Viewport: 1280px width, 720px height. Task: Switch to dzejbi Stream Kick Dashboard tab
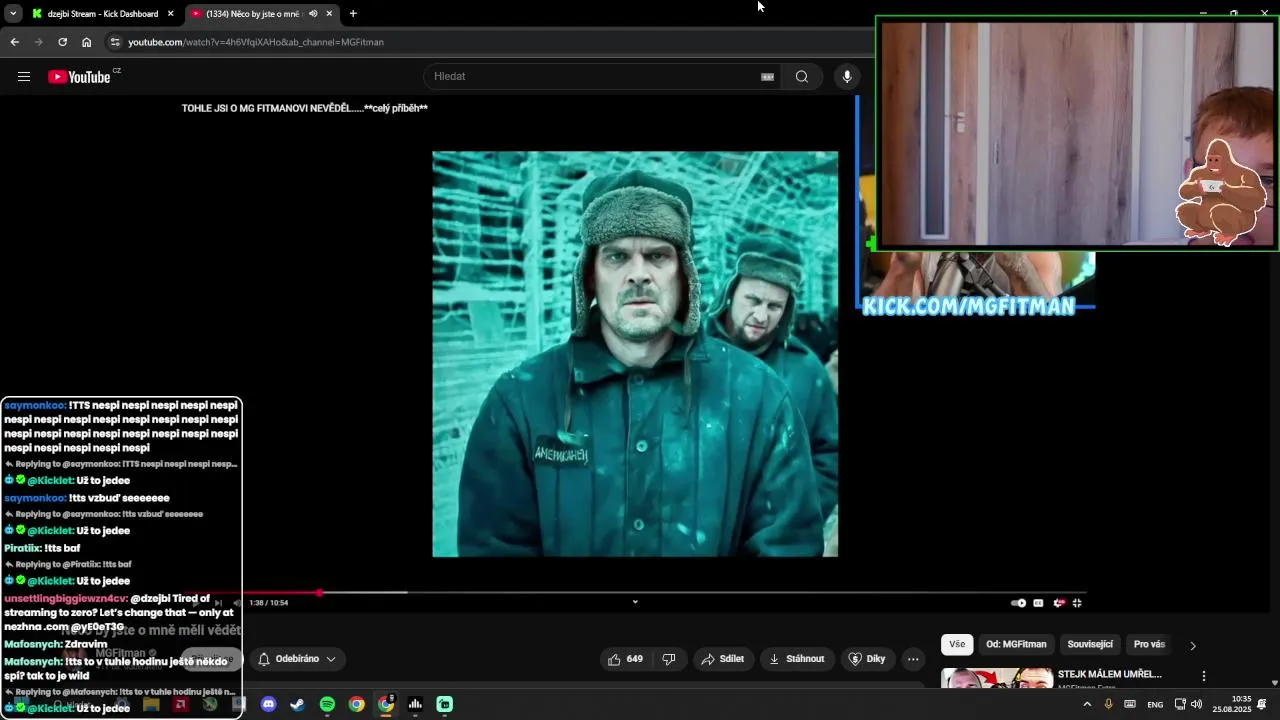pos(102,14)
